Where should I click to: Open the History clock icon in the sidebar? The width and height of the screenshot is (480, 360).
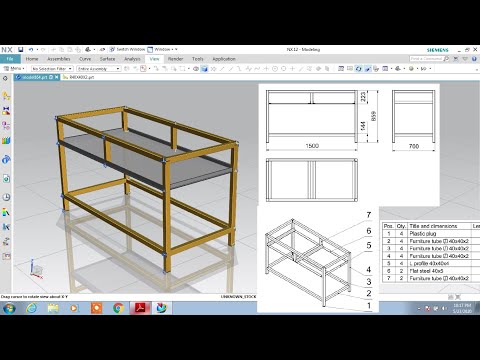point(6,197)
